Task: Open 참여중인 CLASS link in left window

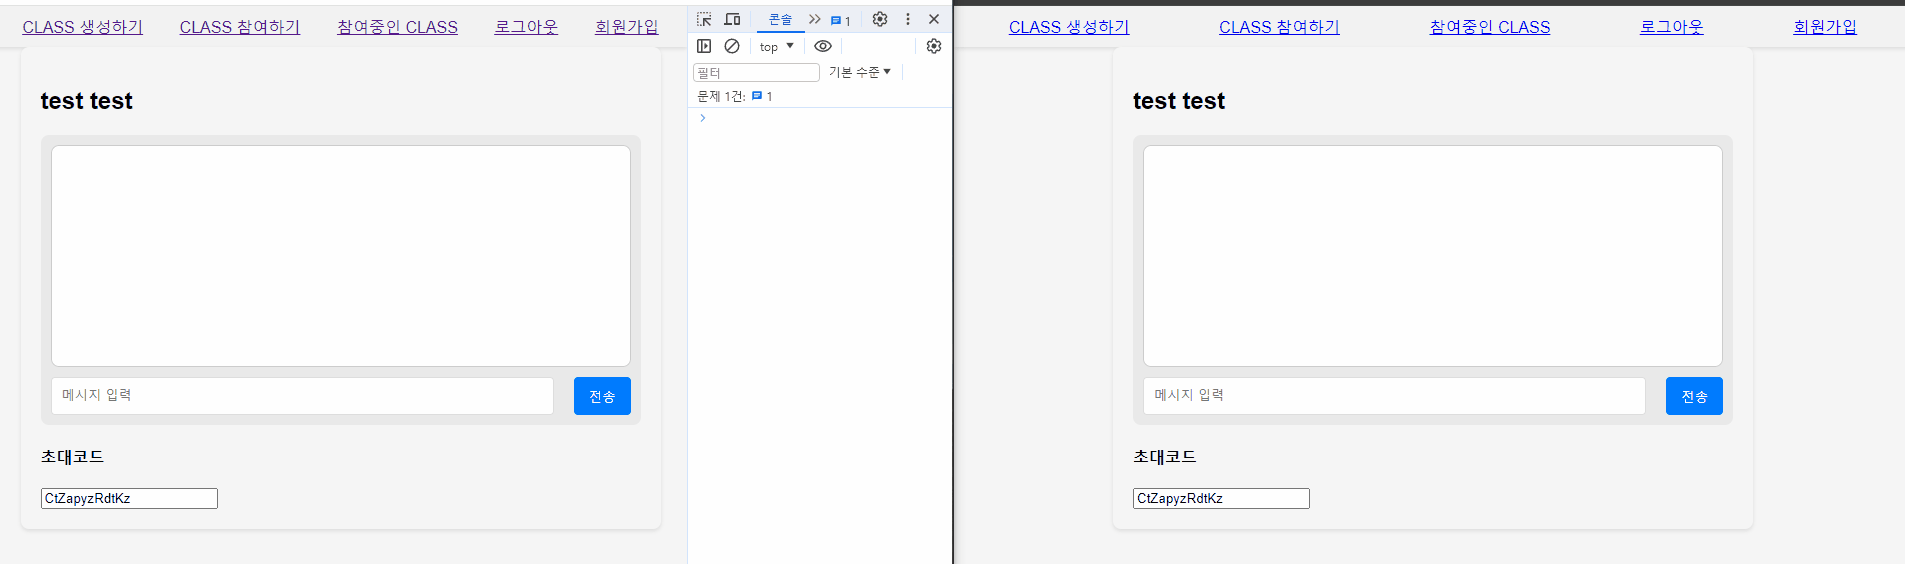Action: point(397,27)
